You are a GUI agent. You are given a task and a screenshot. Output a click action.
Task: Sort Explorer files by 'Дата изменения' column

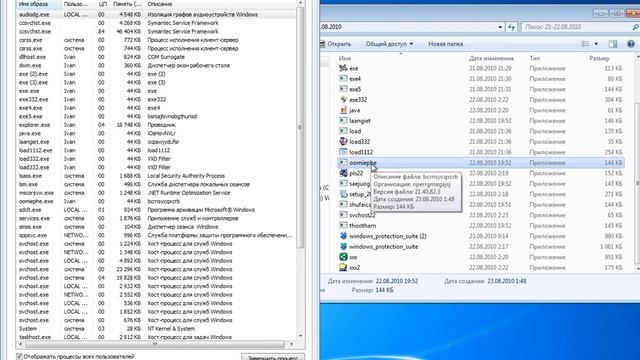tap(491, 58)
